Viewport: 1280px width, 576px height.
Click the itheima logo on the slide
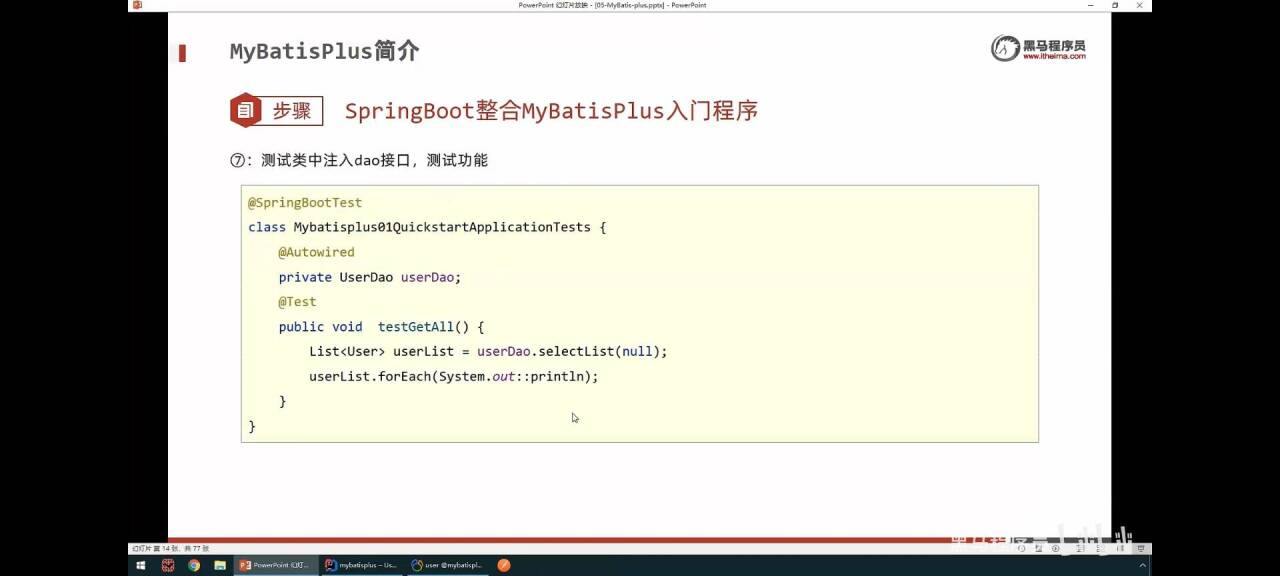(1038, 48)
